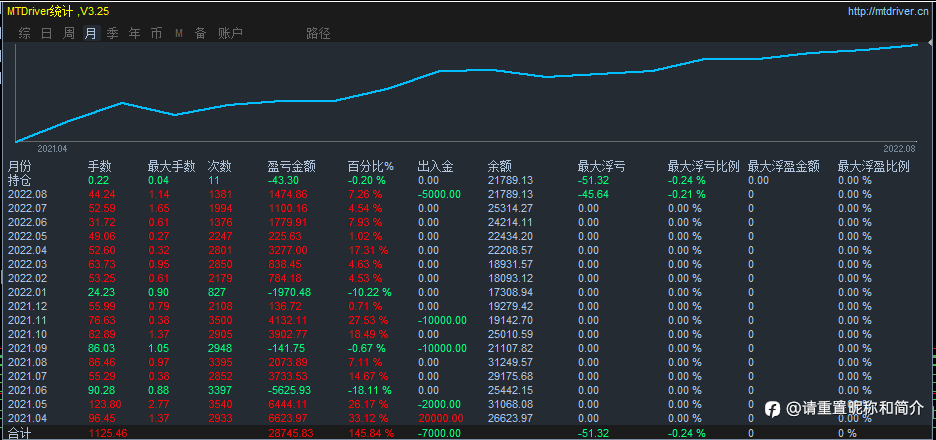Select the 币 currency tab
Viewport: 936px width, 440px height.
click(156, 33)
